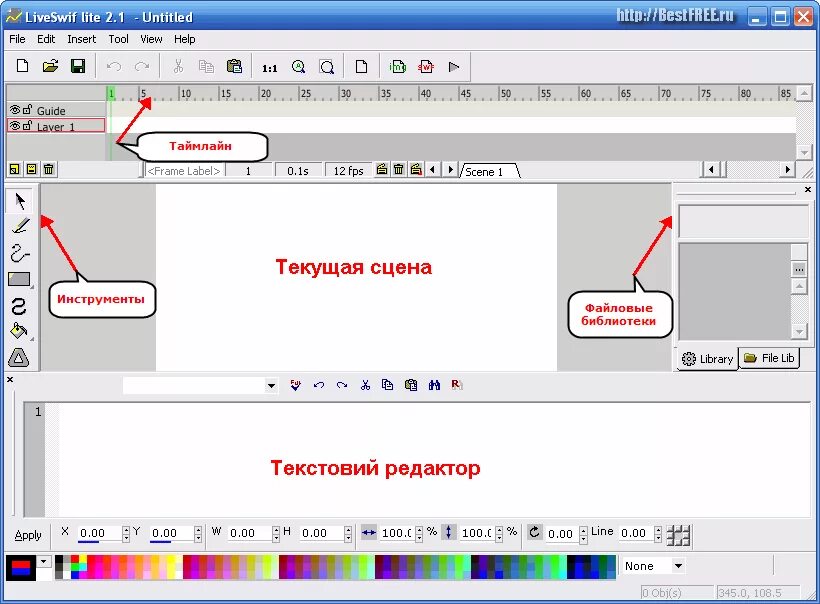Toggle visibility eye of the Guide layer
Screen dimensions: 820x604
click(x=15, y=110)
